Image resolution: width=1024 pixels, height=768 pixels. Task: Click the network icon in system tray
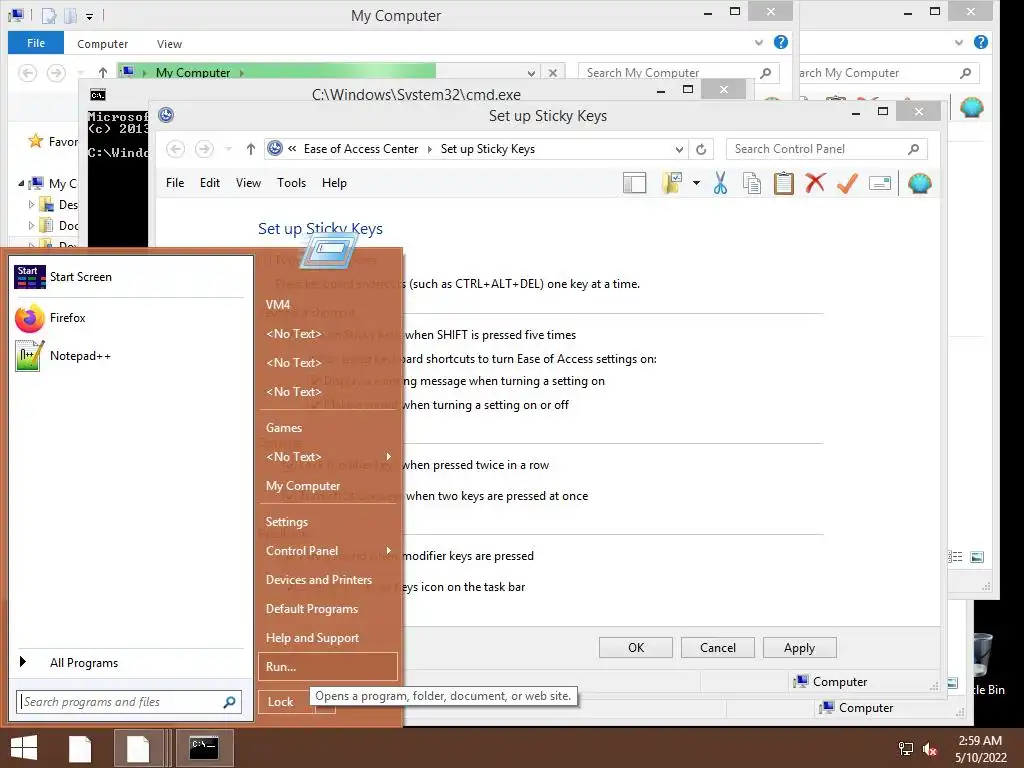(906, 749)
